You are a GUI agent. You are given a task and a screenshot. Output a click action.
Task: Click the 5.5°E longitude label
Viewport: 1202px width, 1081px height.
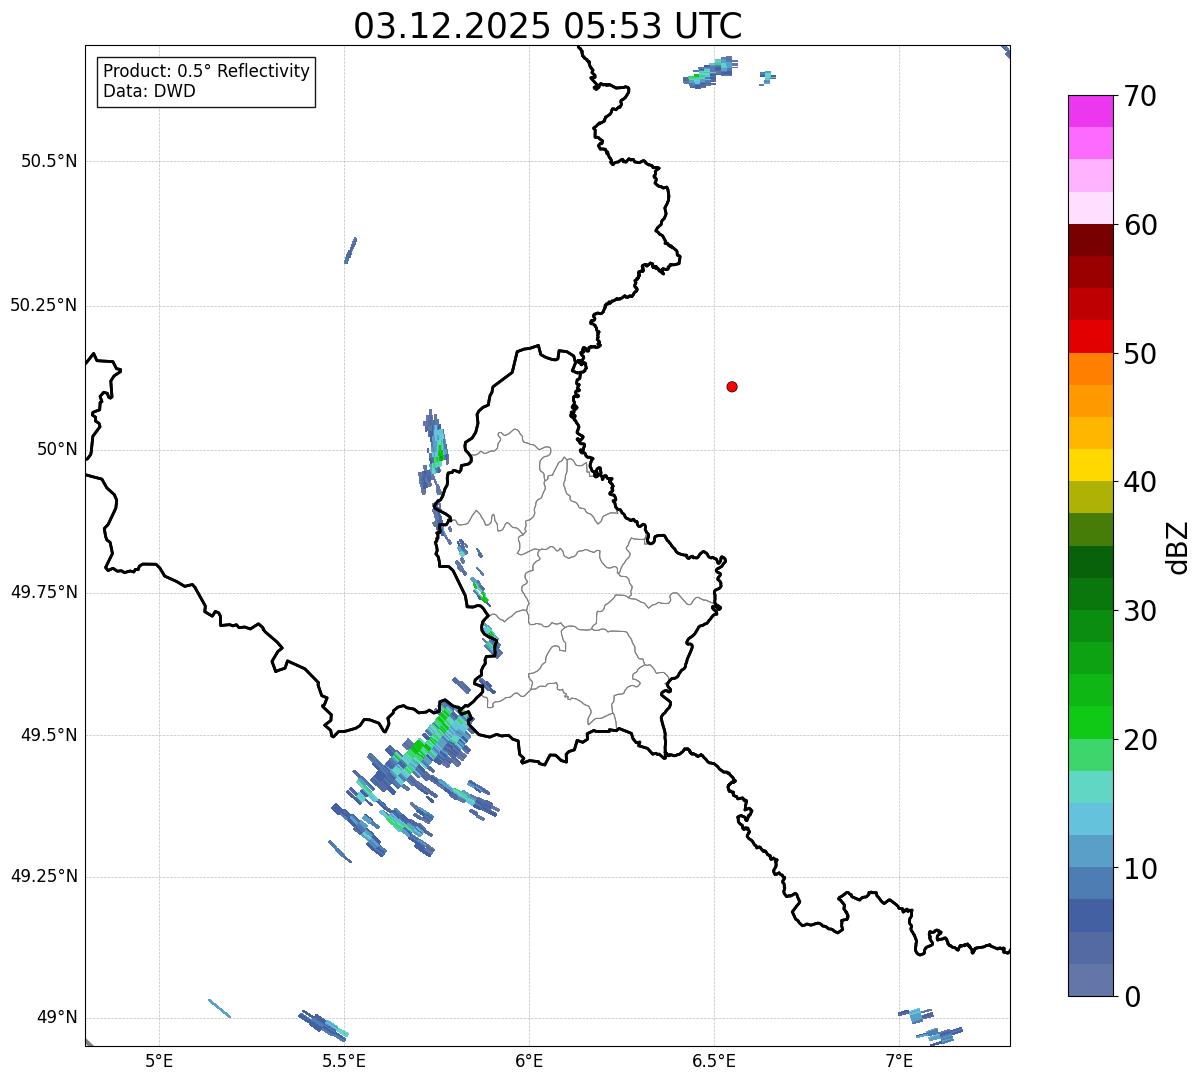[344, 1060]
